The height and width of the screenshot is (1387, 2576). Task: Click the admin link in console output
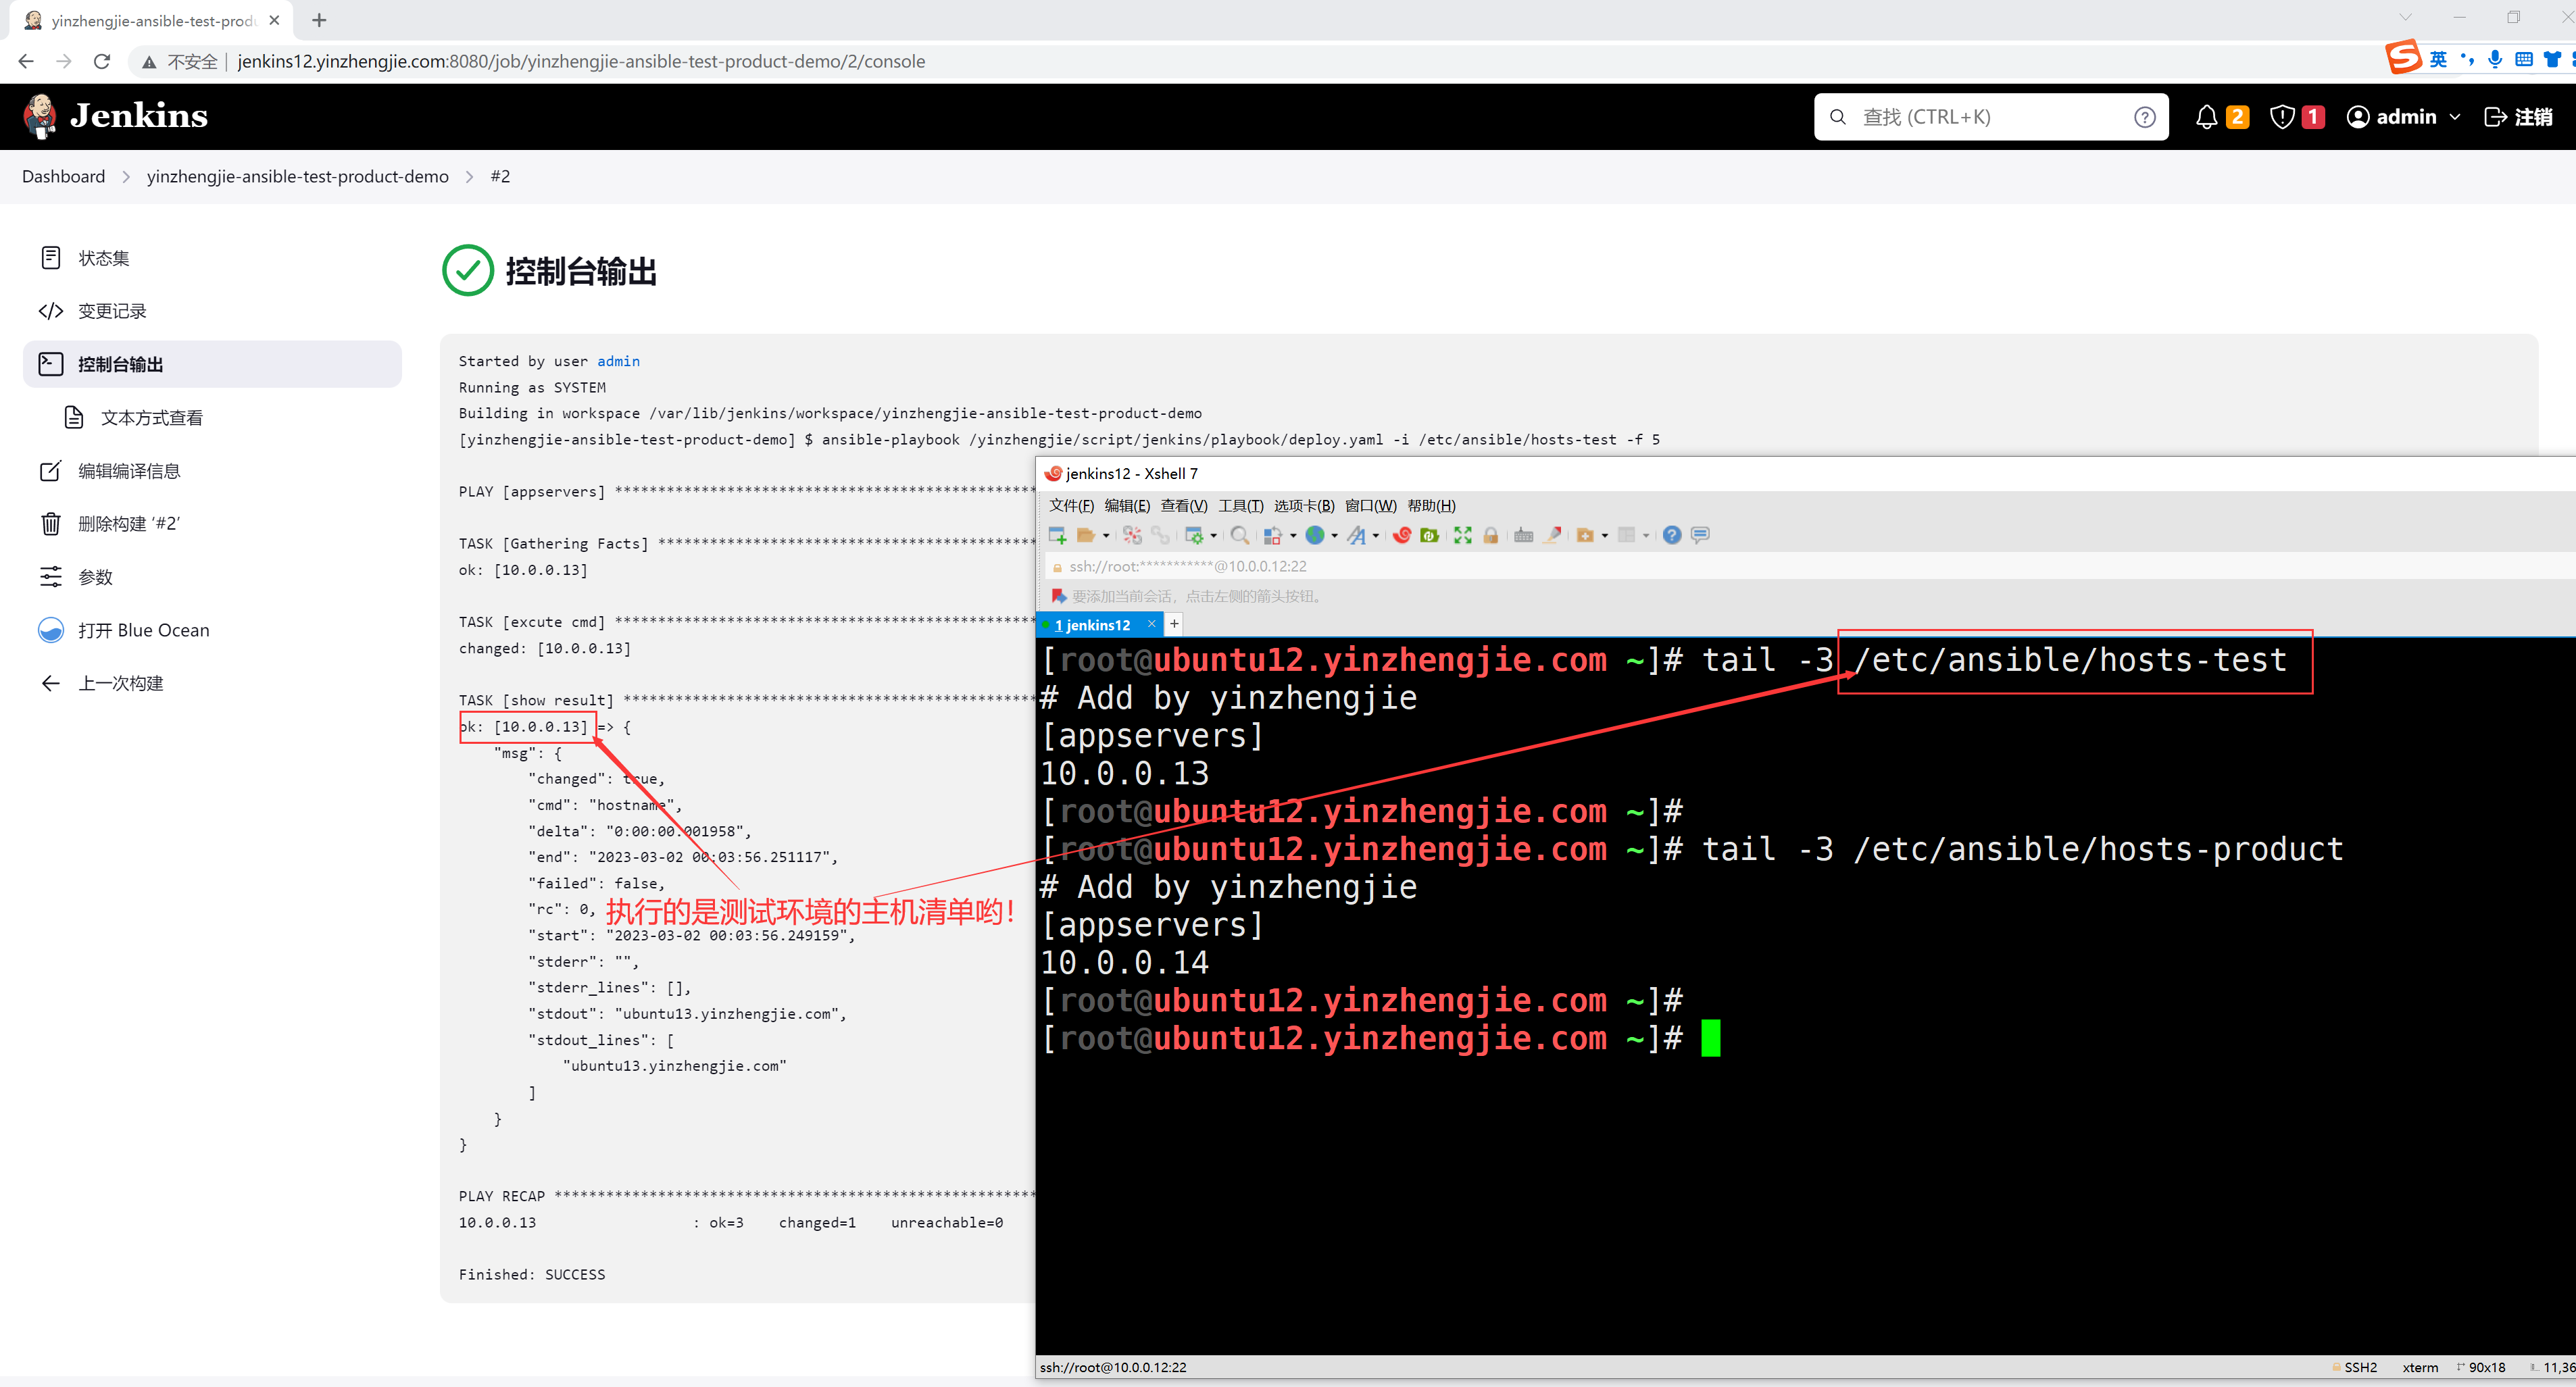click(x=618, y=361)
